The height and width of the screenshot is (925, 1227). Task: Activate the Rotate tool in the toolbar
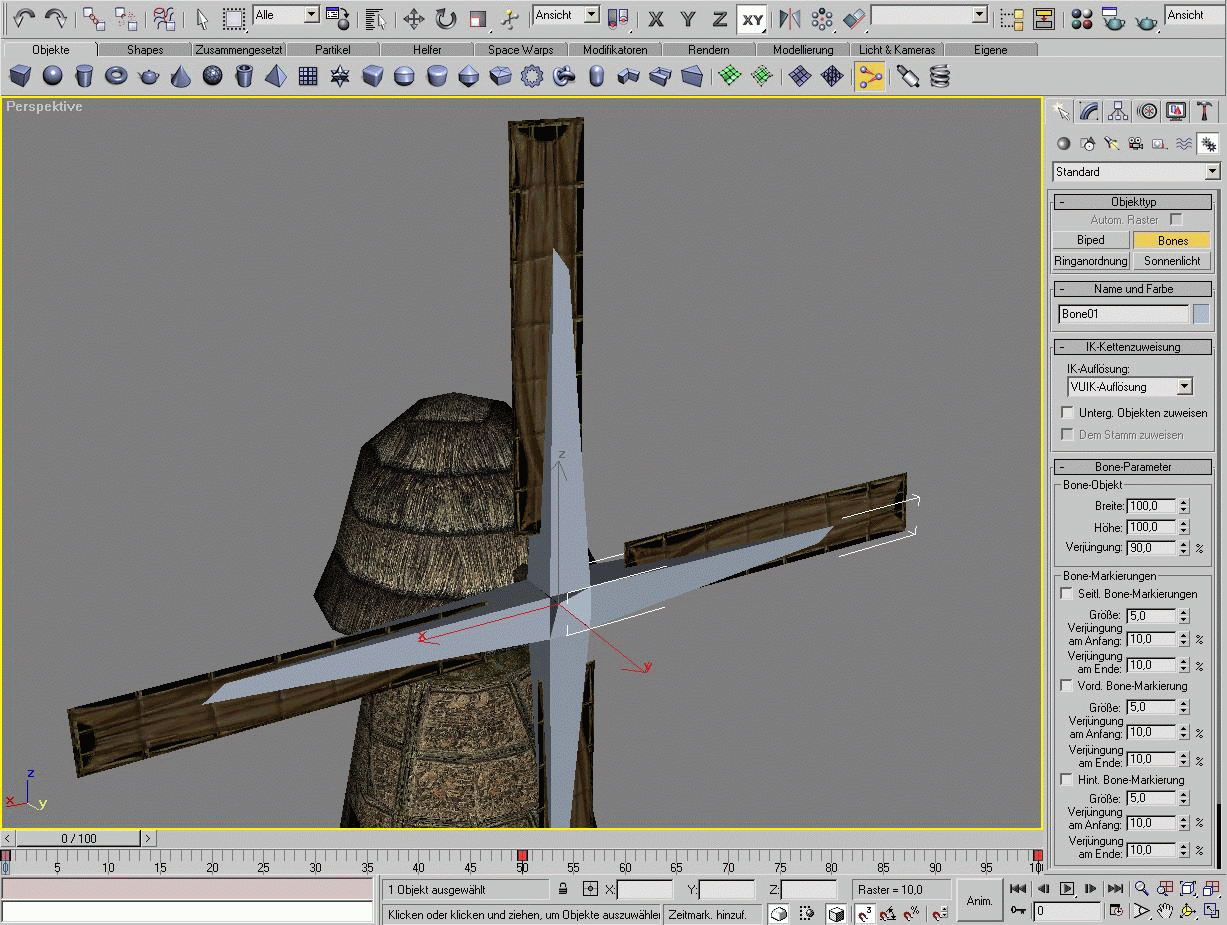(446, 18)
